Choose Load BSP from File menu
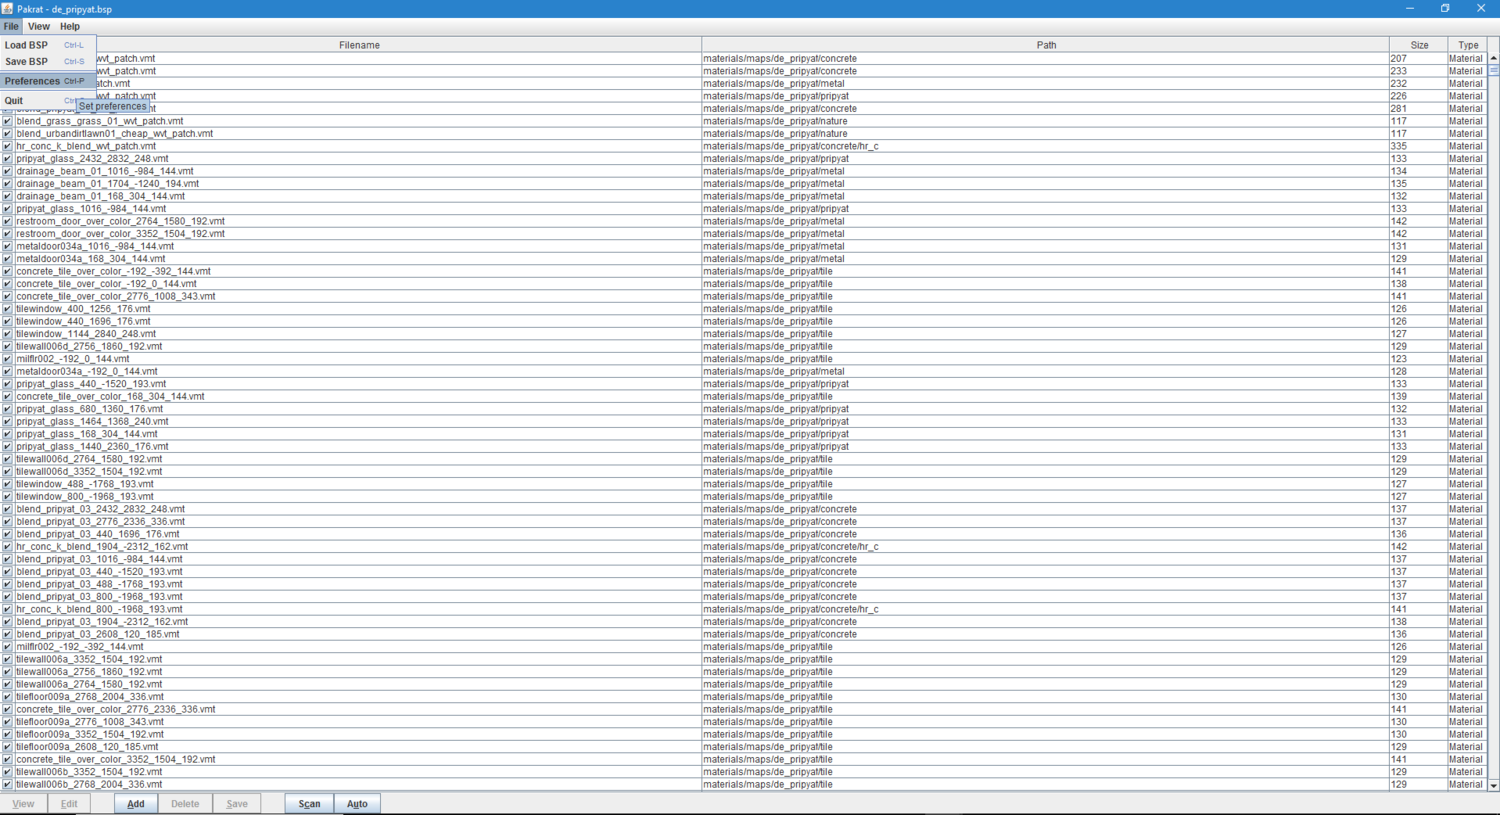Screen dimensions: 1500x815 [27, 45]
